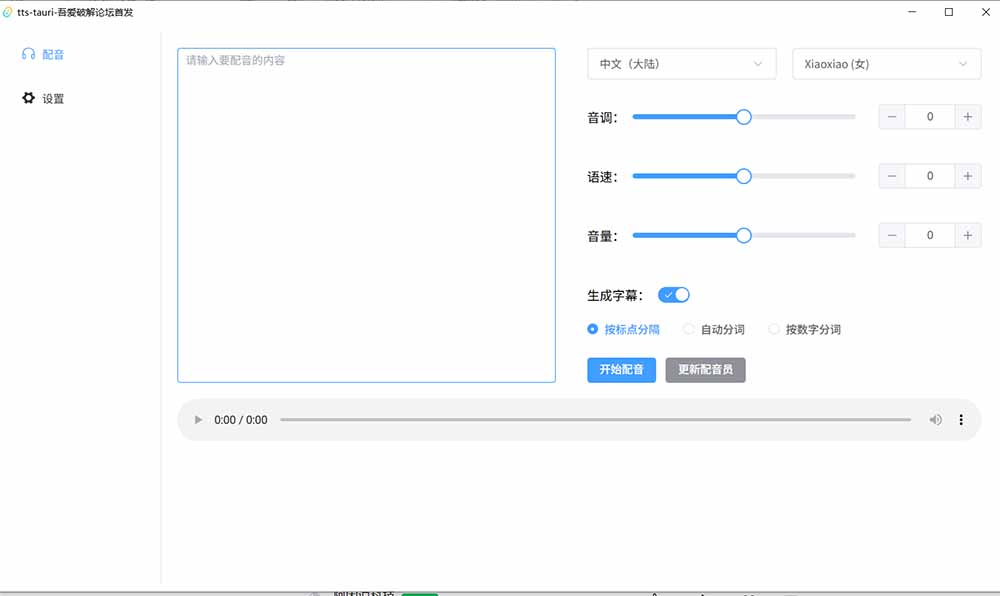The width and height of the screenshot is (1000, 596).
Task: Open the 配音 dubbing page in sidebar
Action: click(43, 54)
